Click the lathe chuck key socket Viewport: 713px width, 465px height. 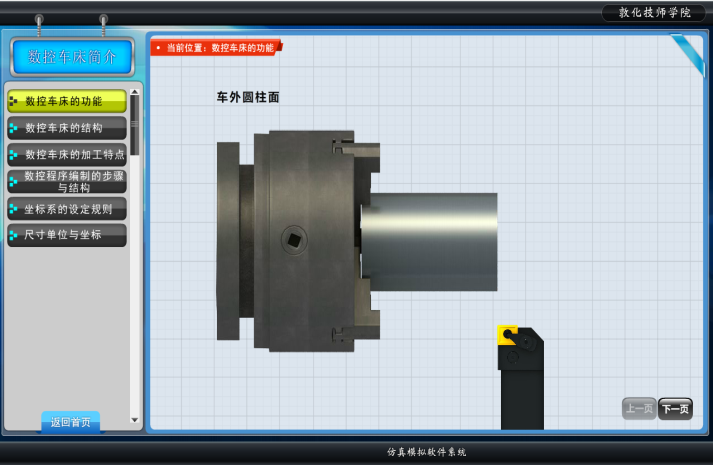(294, 240)
